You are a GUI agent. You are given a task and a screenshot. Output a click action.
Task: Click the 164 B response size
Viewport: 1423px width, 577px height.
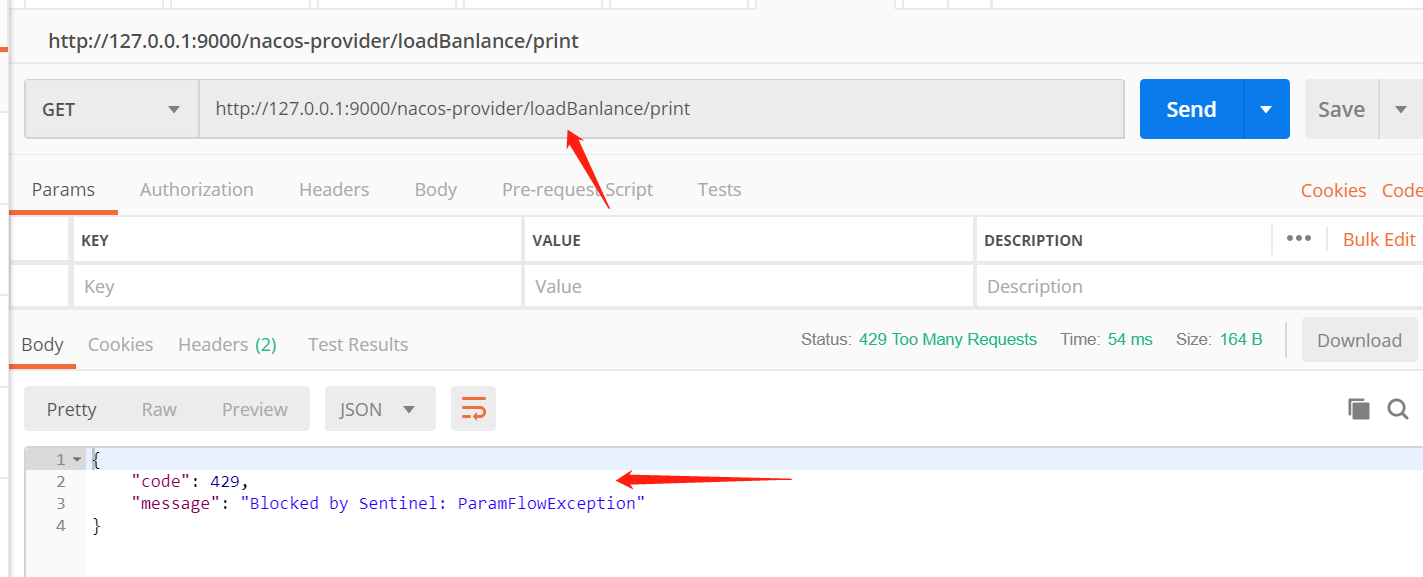(x=1241, y=339)
